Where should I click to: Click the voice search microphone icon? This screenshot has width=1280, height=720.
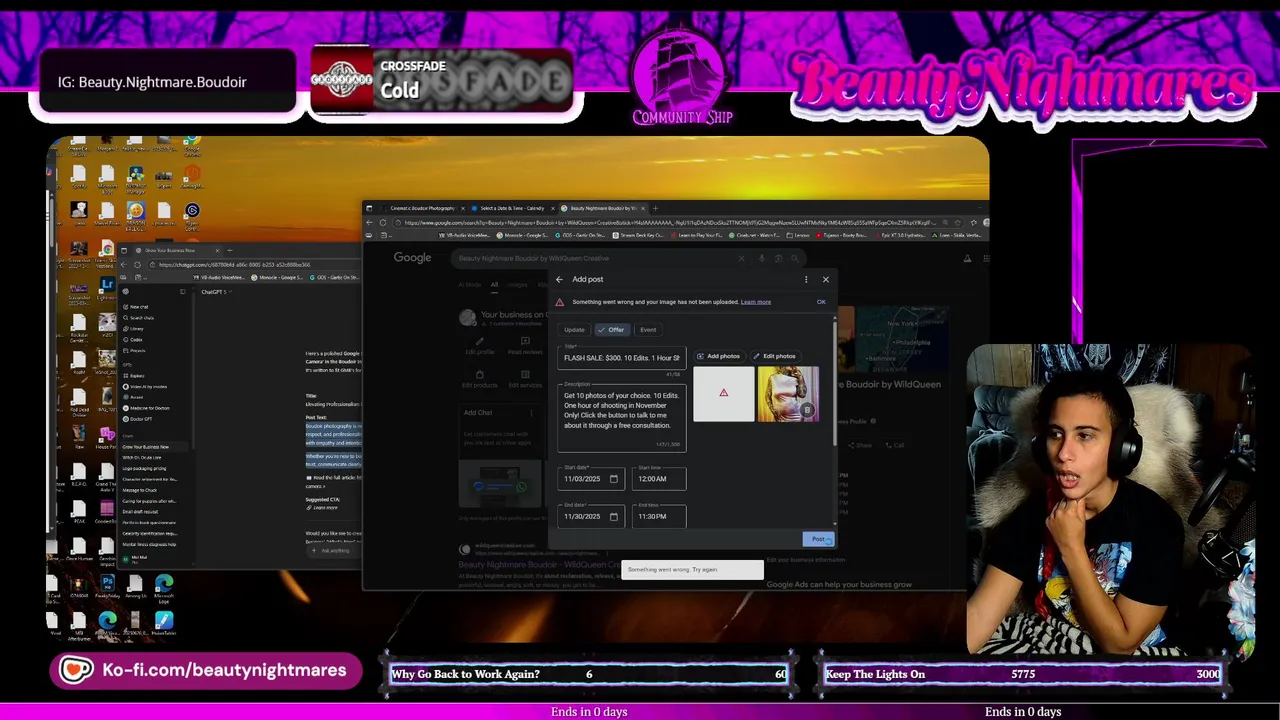coord(761,258)
